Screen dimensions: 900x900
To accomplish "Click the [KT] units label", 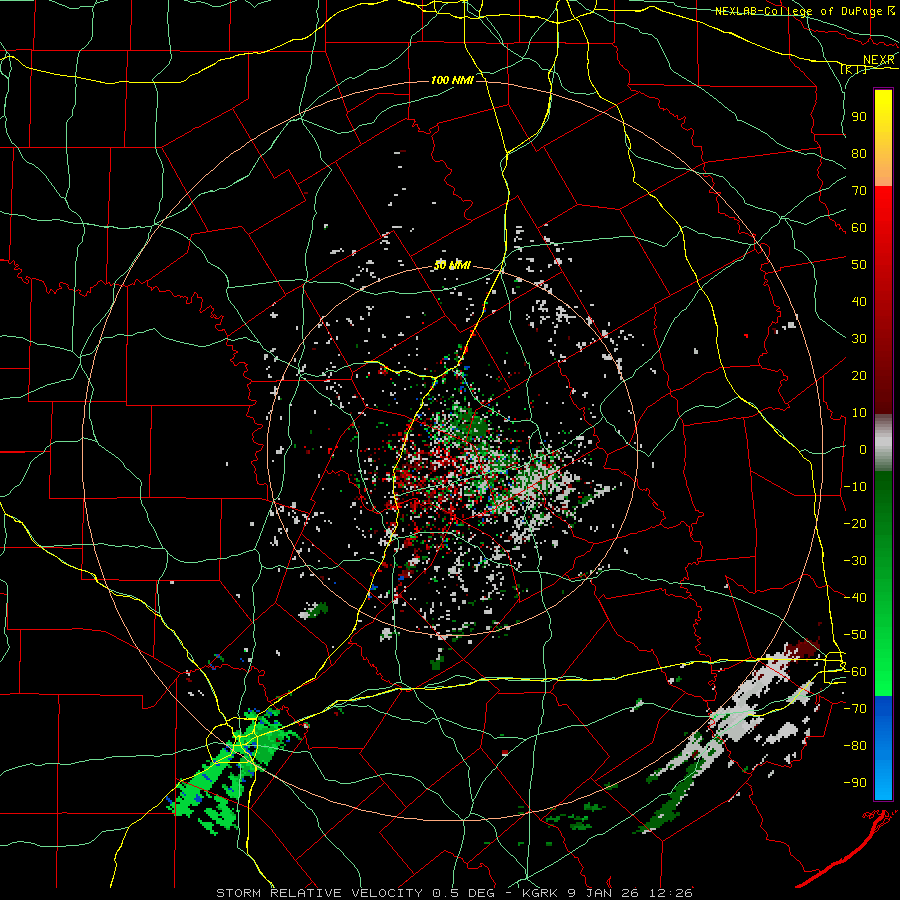I will click(854, 69).
